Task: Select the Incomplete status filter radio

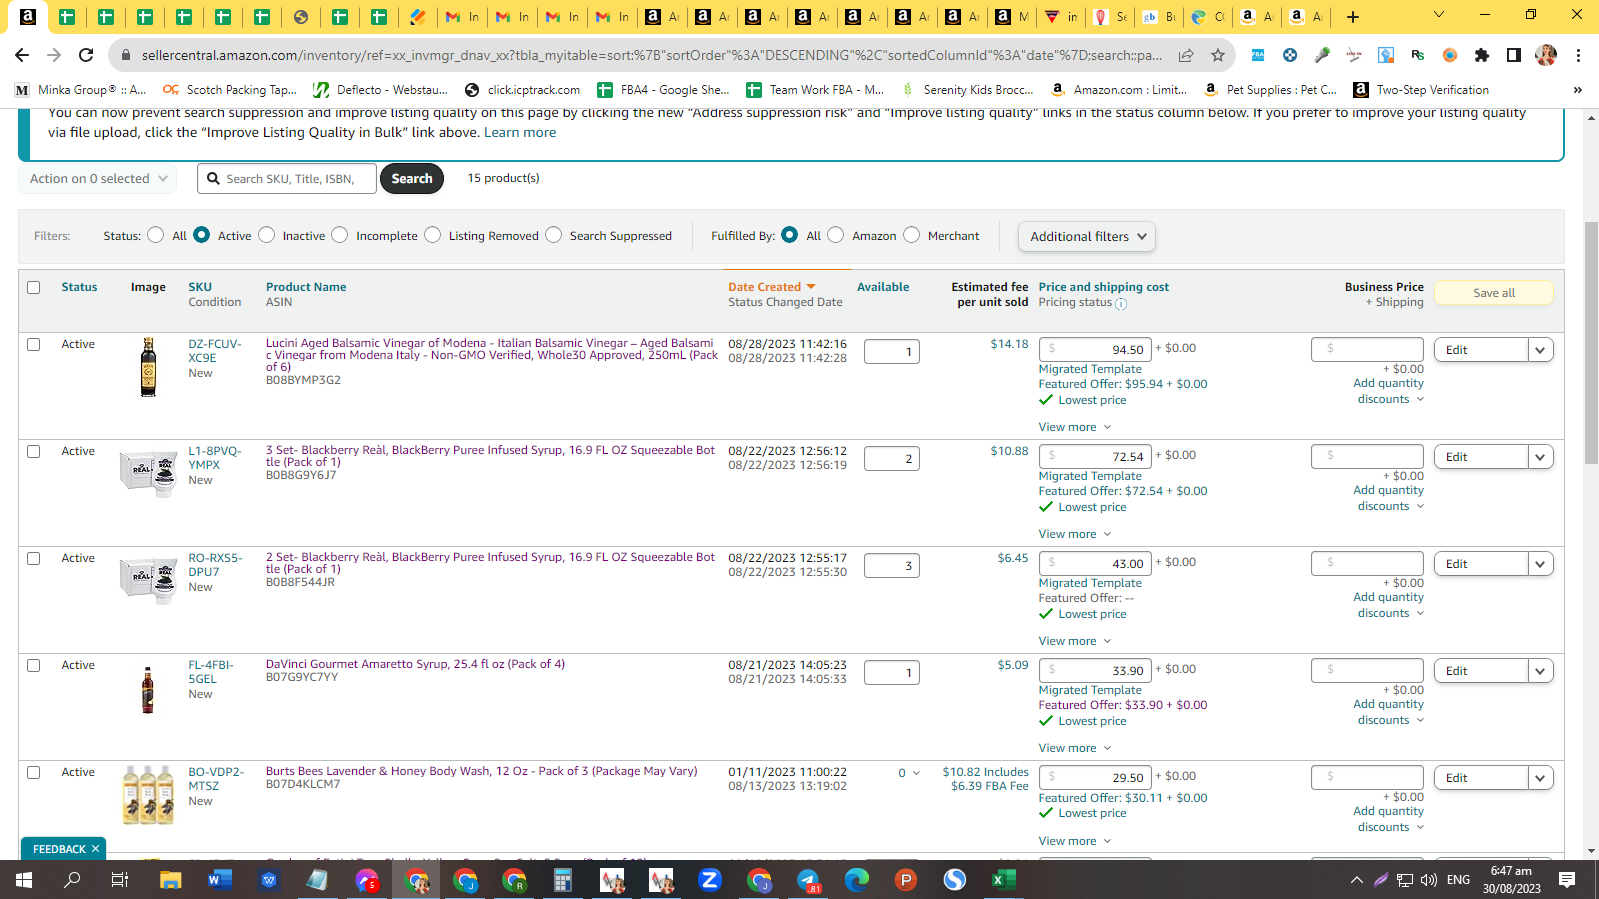Action: coord(340,235)
